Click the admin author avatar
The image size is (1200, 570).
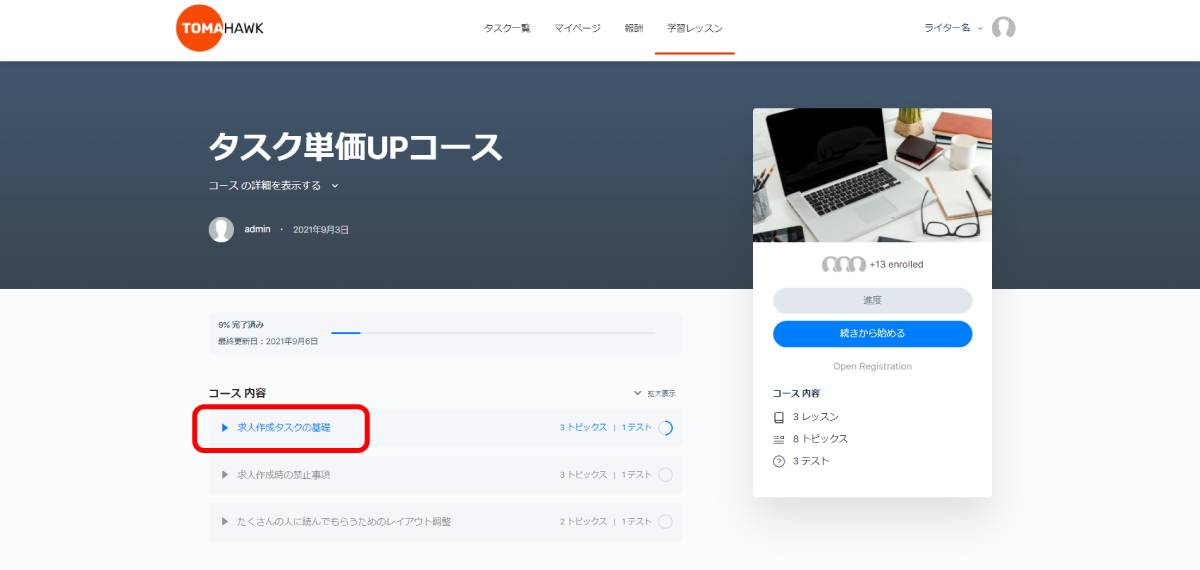click(221, 230)
